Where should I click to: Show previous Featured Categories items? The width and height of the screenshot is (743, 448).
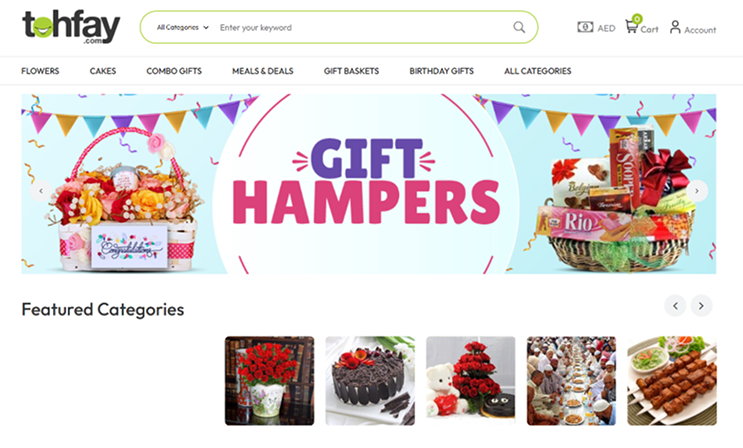[x=675, y=306]
